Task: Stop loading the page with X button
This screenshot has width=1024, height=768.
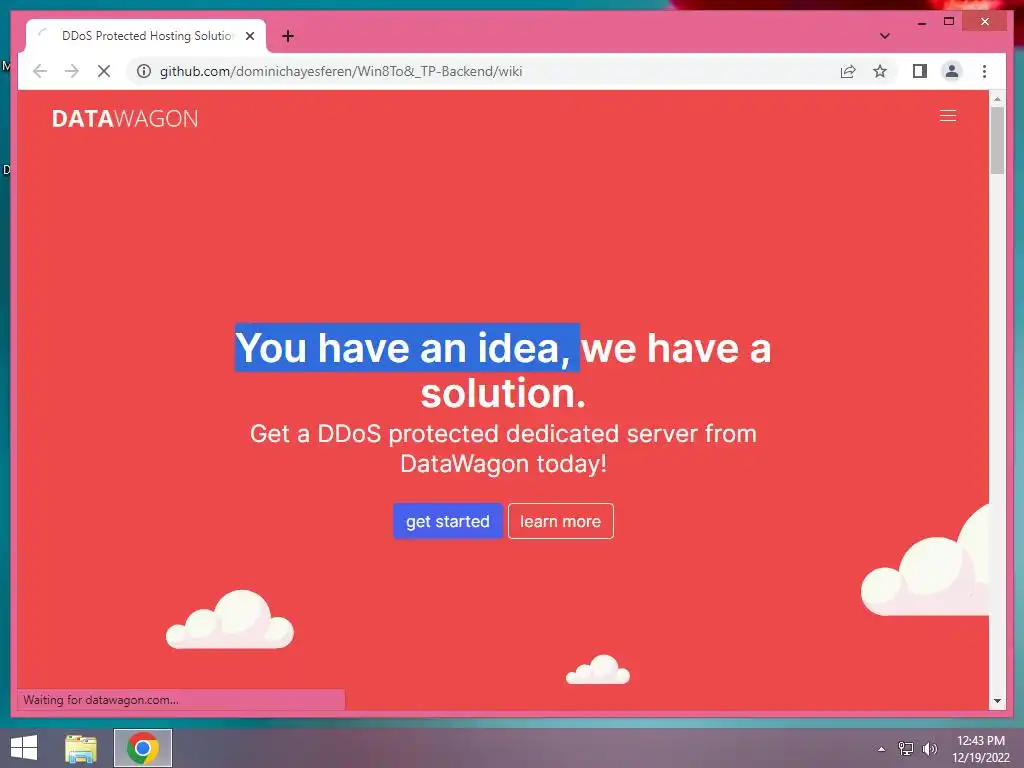Action: pyautogui.click(x=104, y=71)
